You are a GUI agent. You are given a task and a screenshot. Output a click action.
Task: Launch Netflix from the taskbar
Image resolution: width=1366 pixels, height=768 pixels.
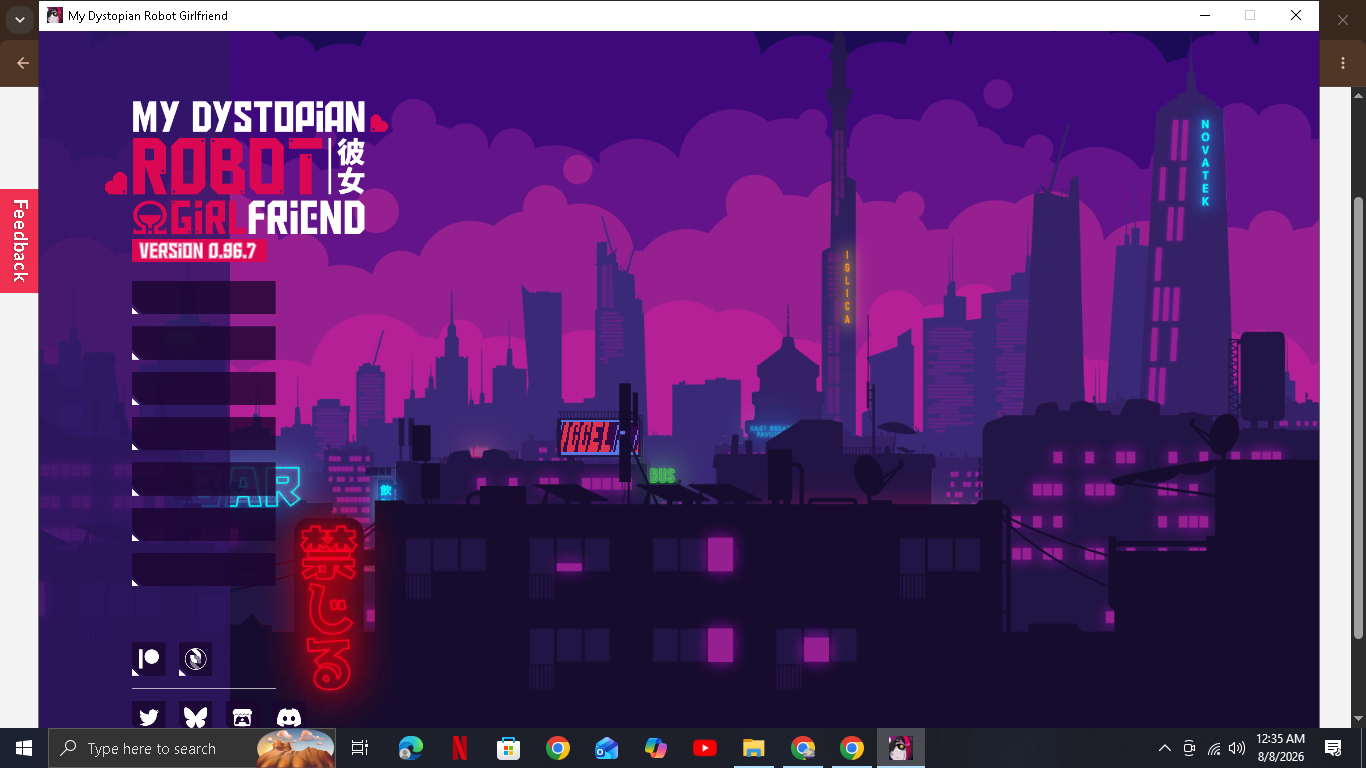[x=460, y=748]
